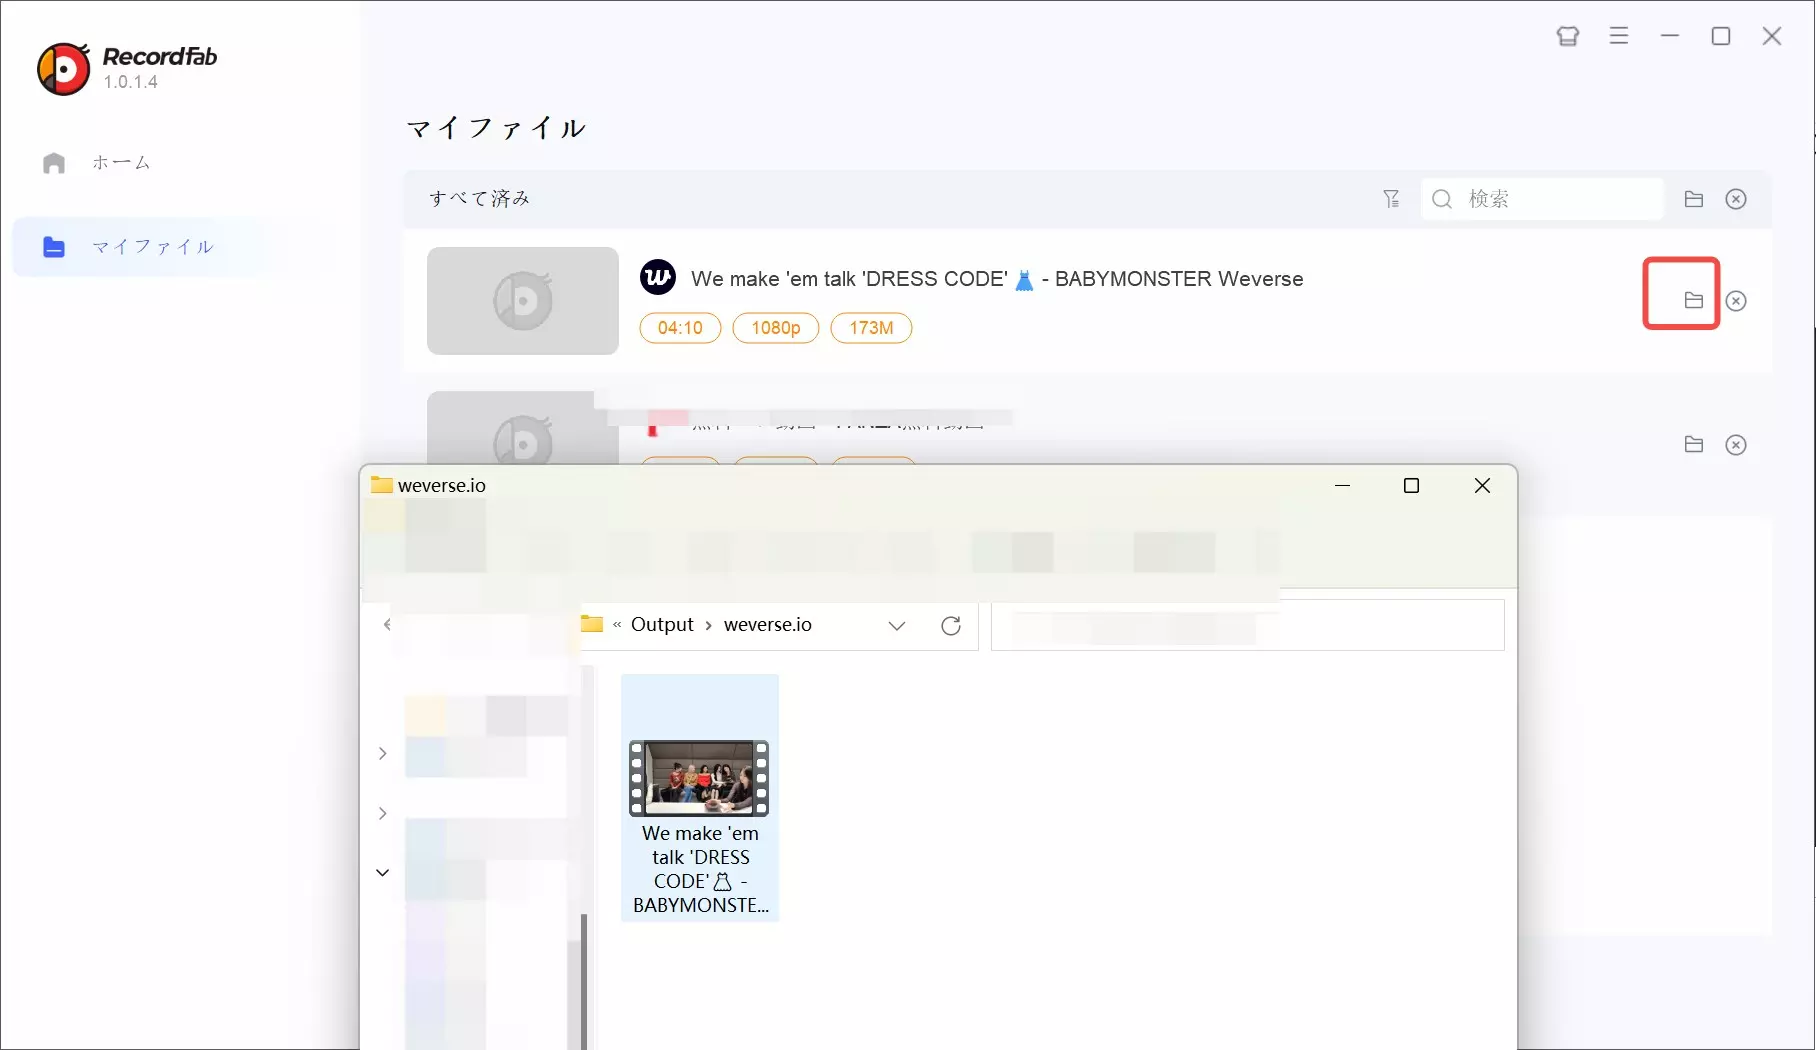The height and width of the screenshot is (1050, 1816).
Task: Click the すべて済み filter label
Action: (x=479, y=199)
